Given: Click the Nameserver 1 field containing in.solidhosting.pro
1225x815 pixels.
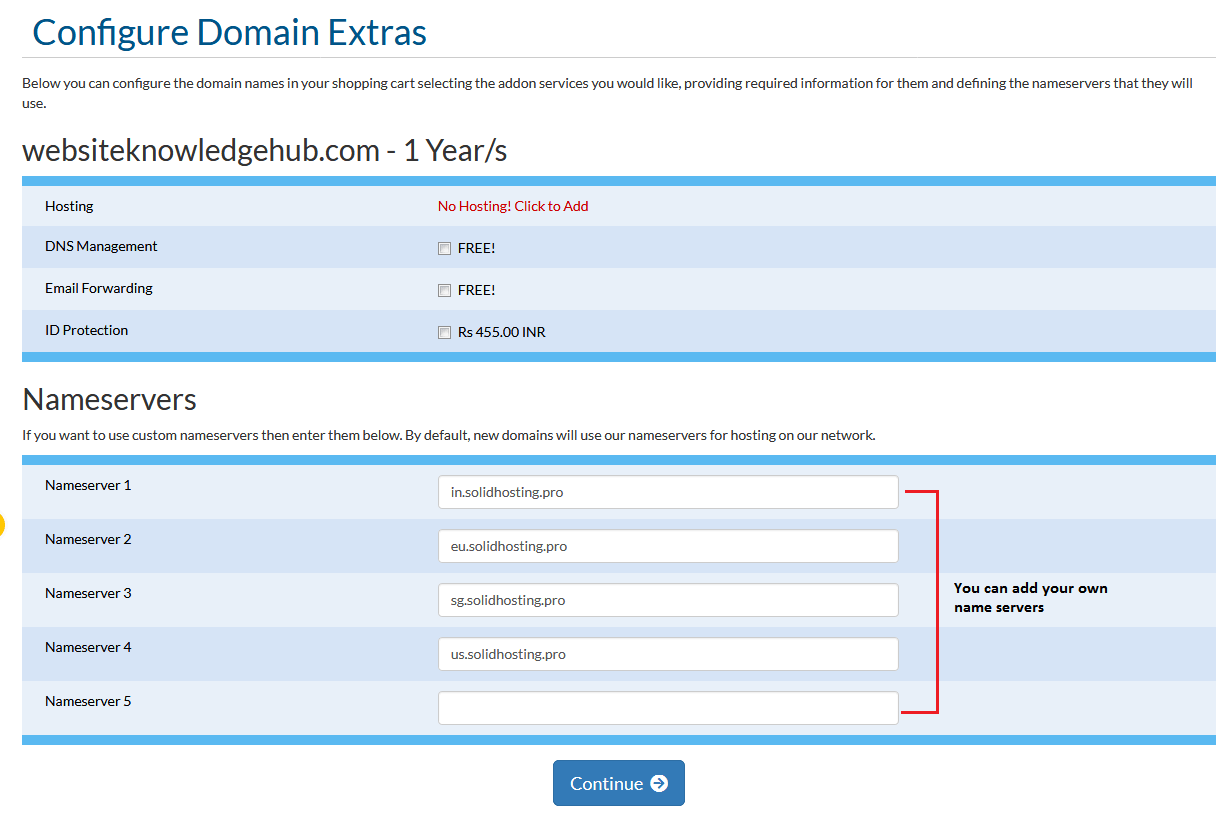Looking at the screenshot, I should pos(668,492).
